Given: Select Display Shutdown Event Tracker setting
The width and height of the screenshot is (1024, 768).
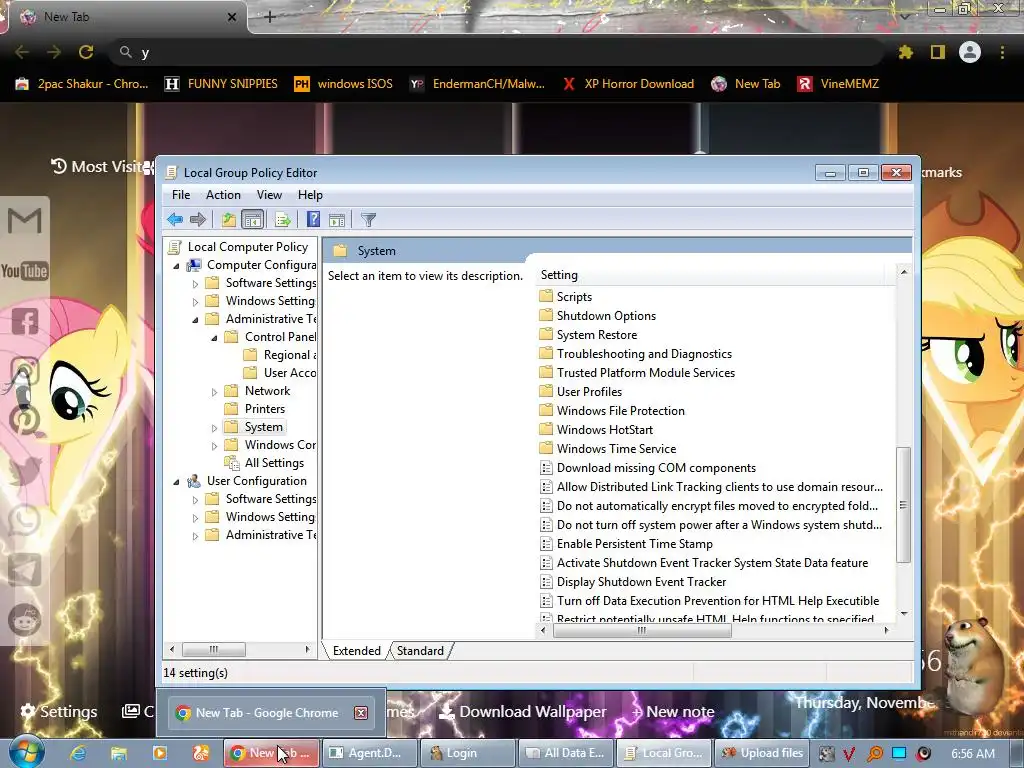Looking at the screenshot, I should click(641, 581).
